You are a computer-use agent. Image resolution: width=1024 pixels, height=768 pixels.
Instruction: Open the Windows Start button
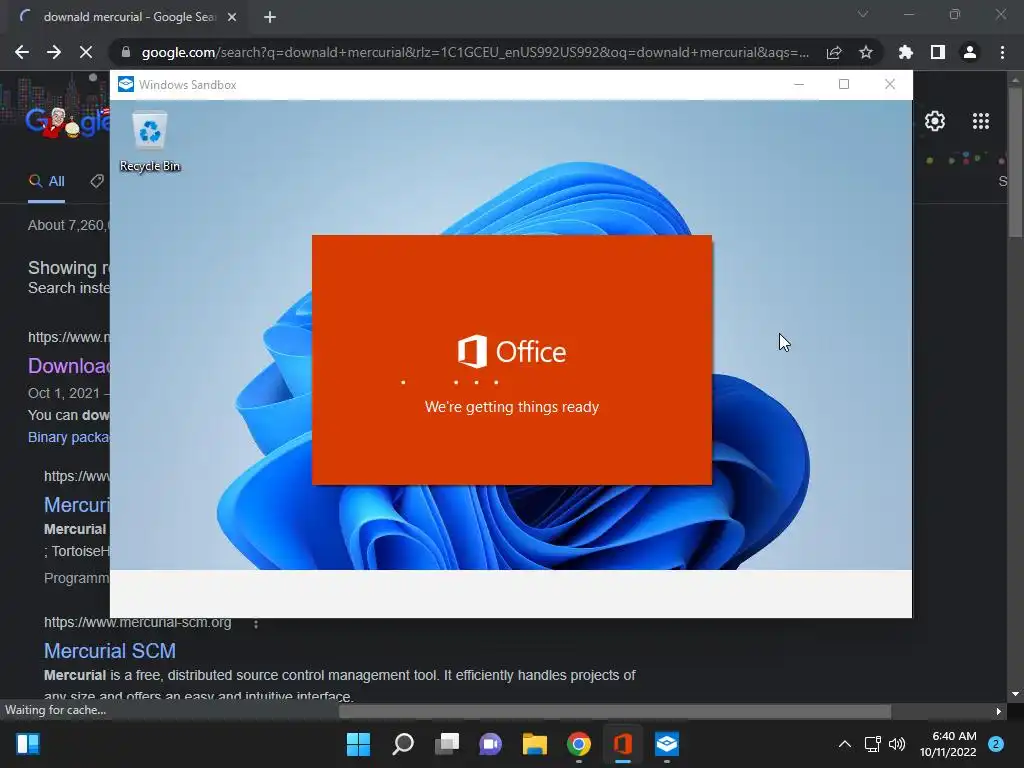point(358,744)
